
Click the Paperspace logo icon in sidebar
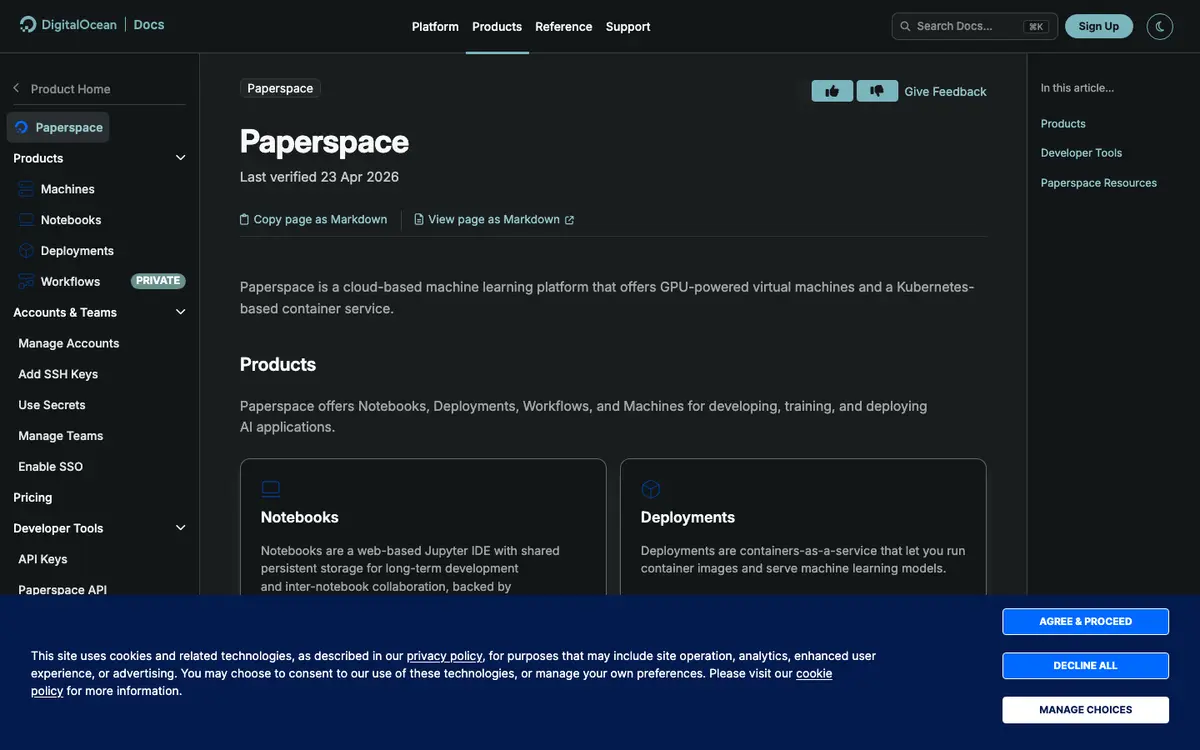click(22, 127)
